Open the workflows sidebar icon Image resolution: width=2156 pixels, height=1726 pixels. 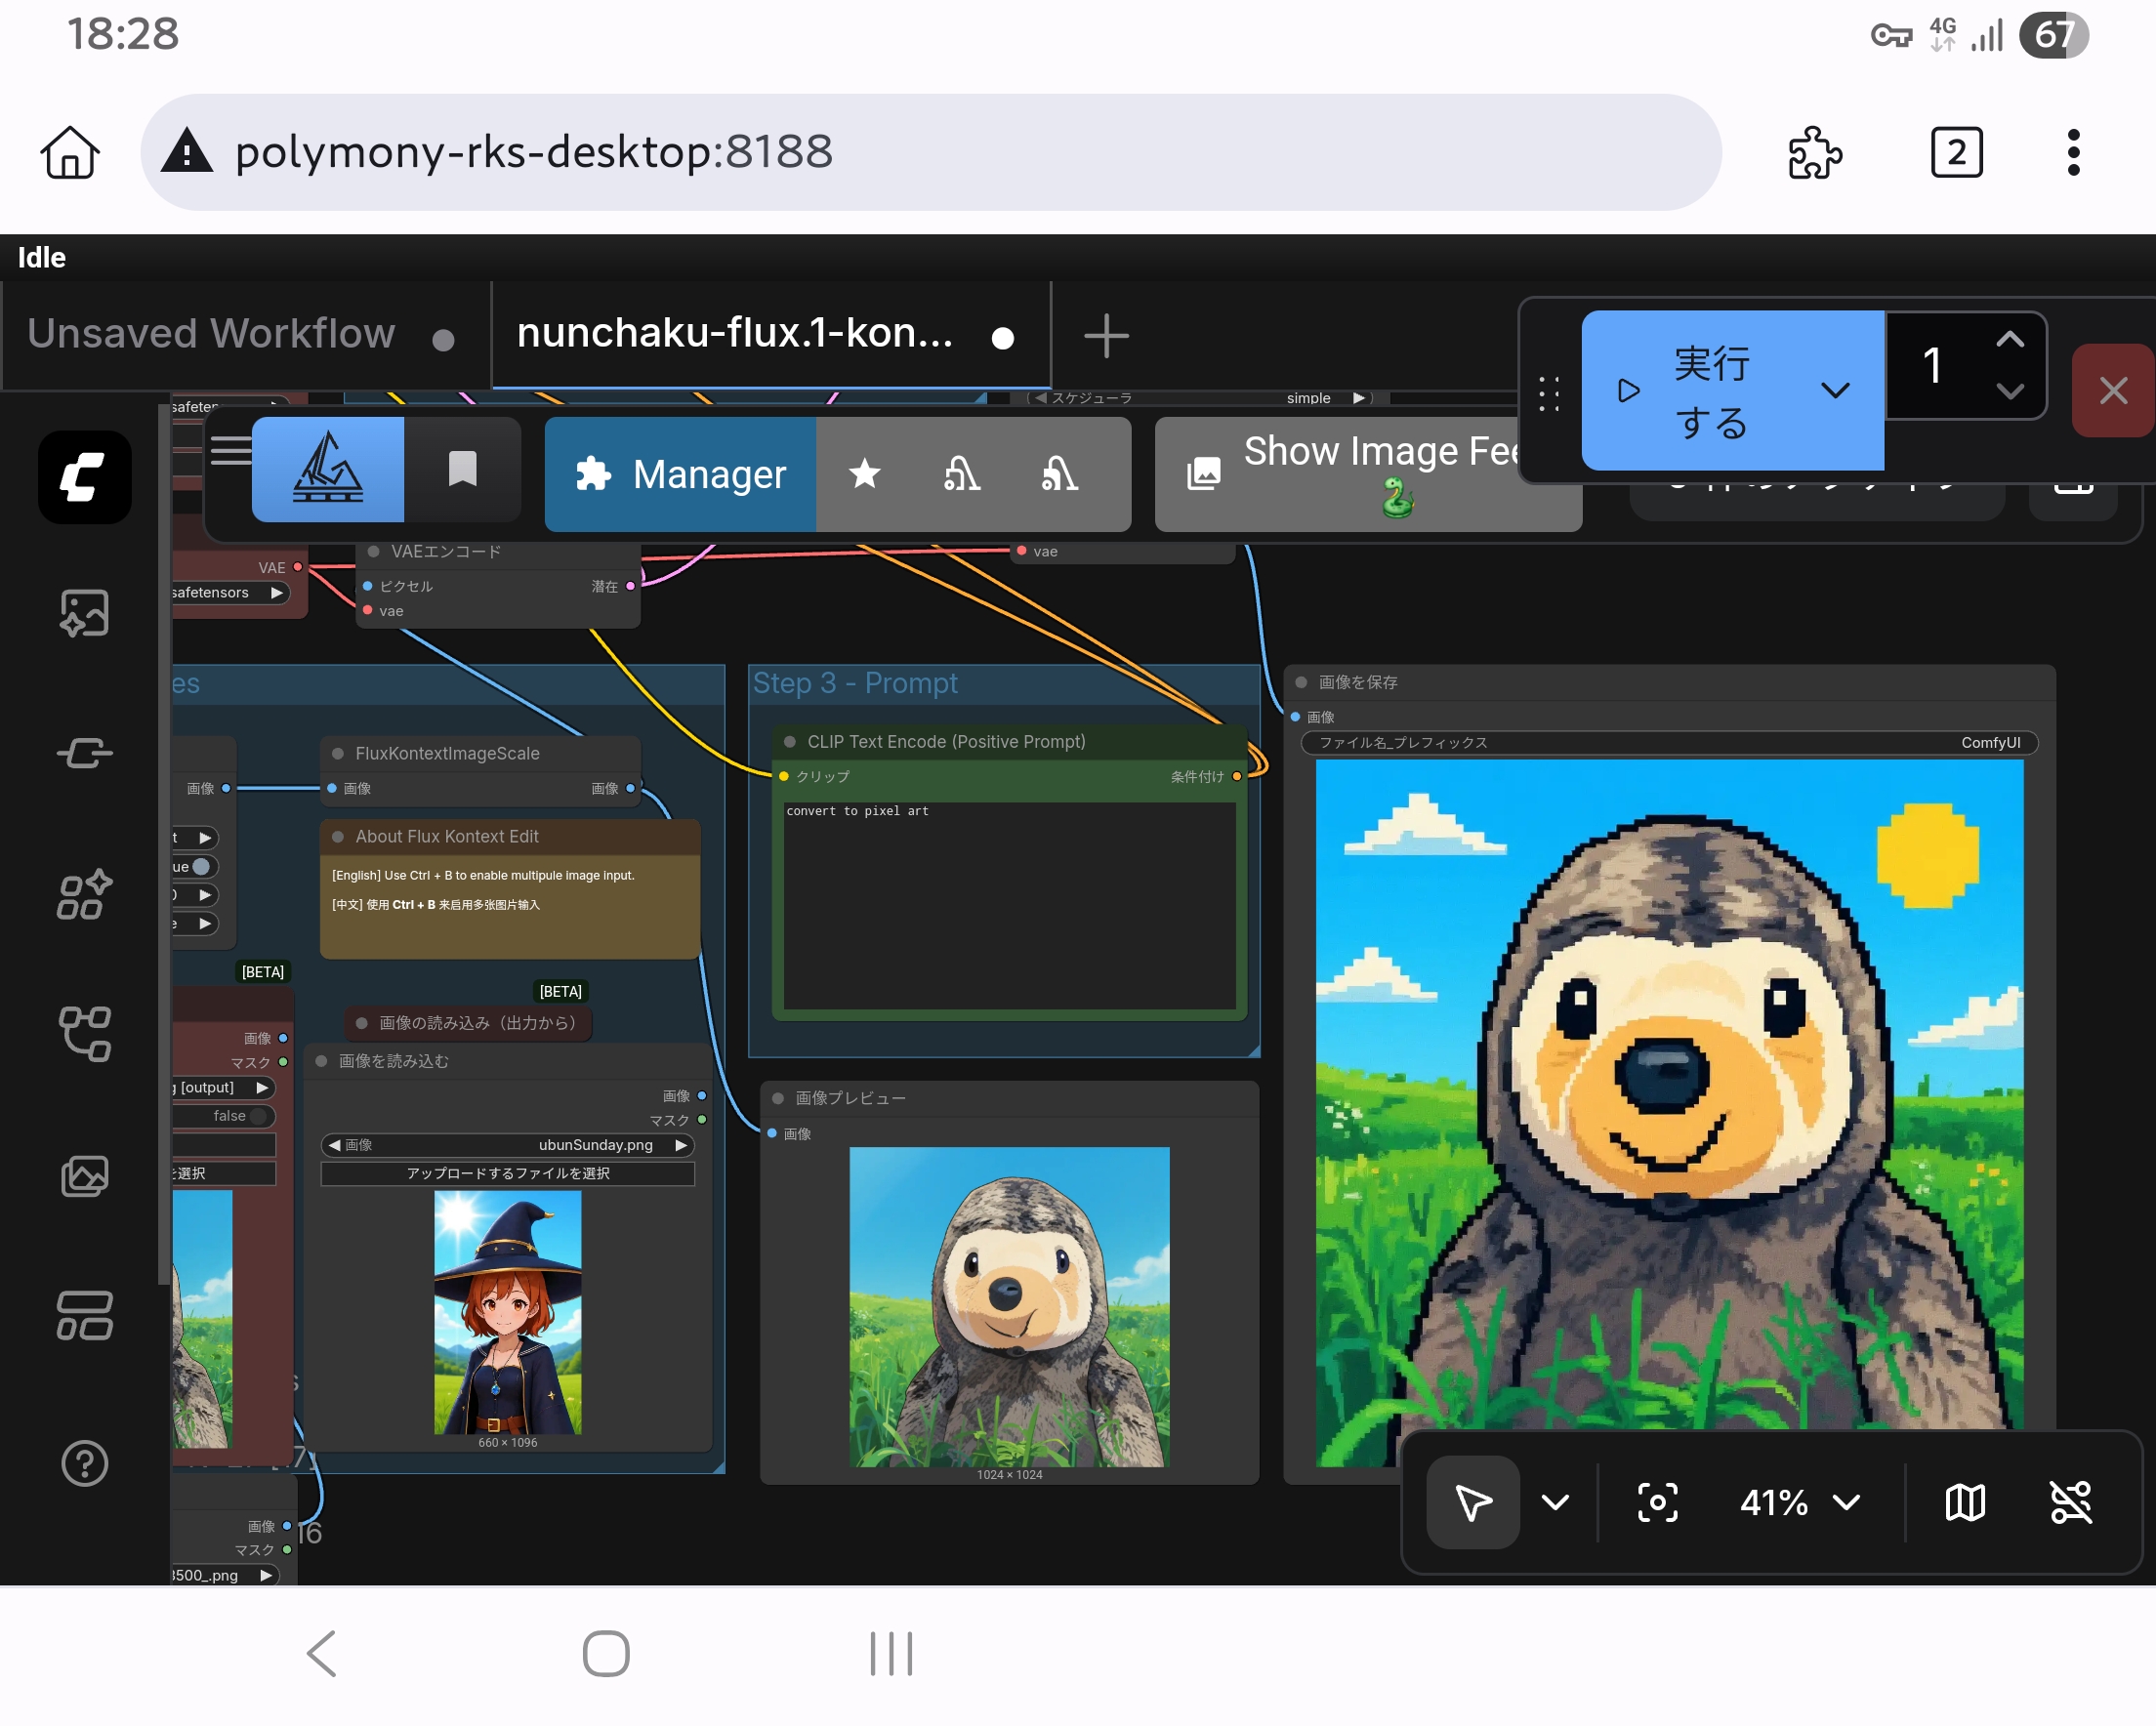(x=84, y=1033)
